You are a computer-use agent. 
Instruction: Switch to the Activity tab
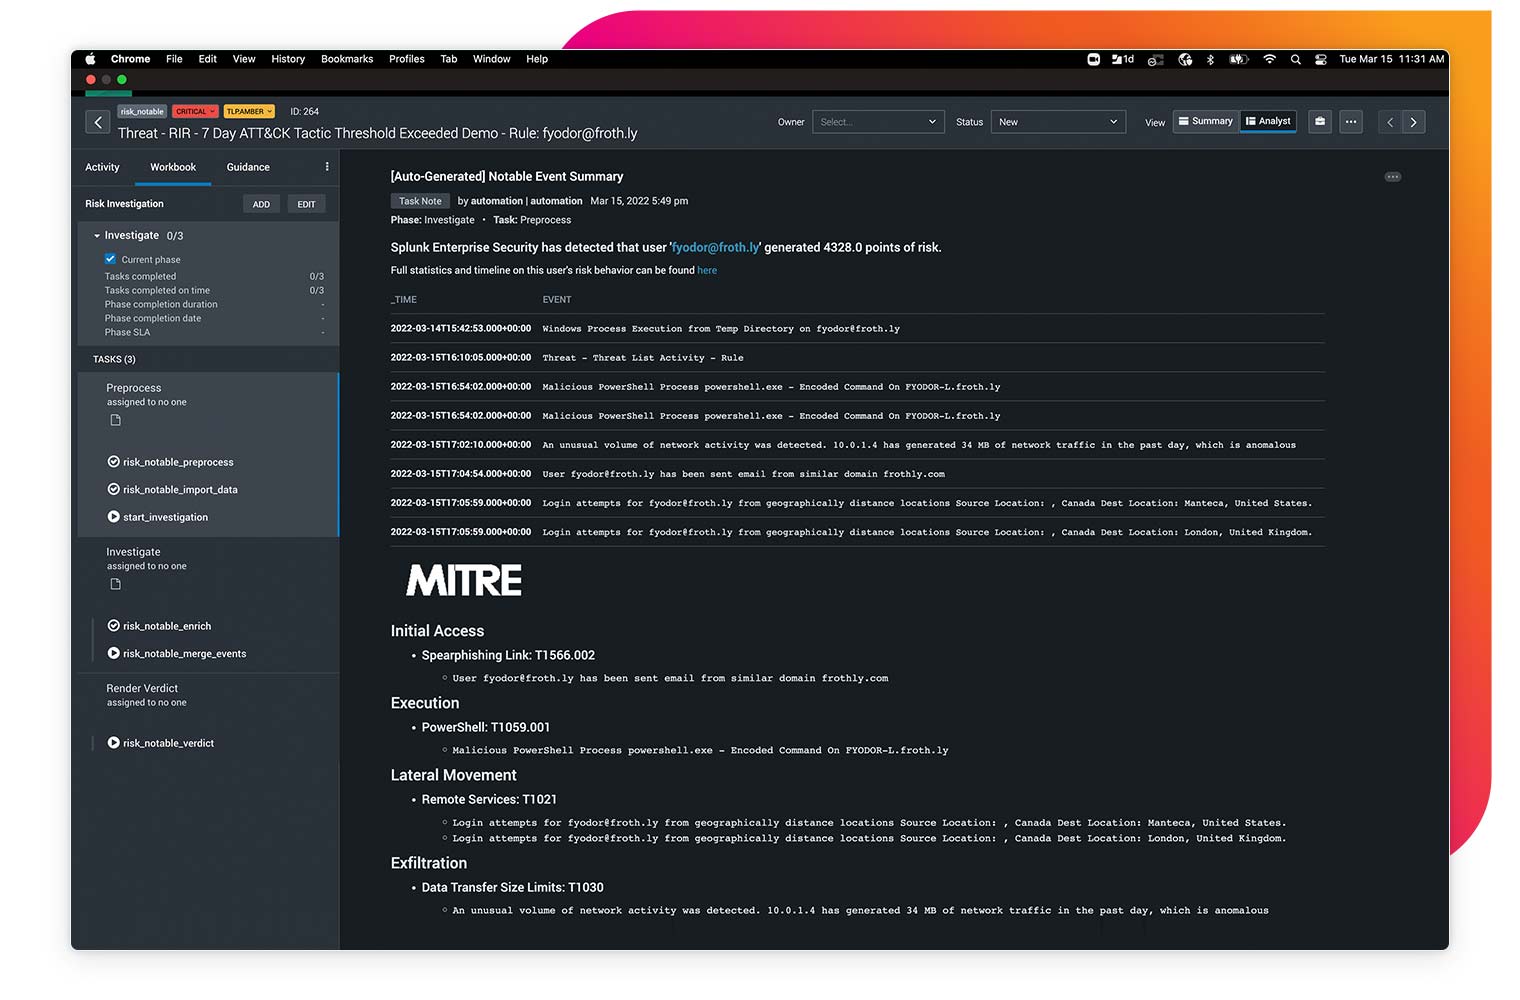point(102,167)
